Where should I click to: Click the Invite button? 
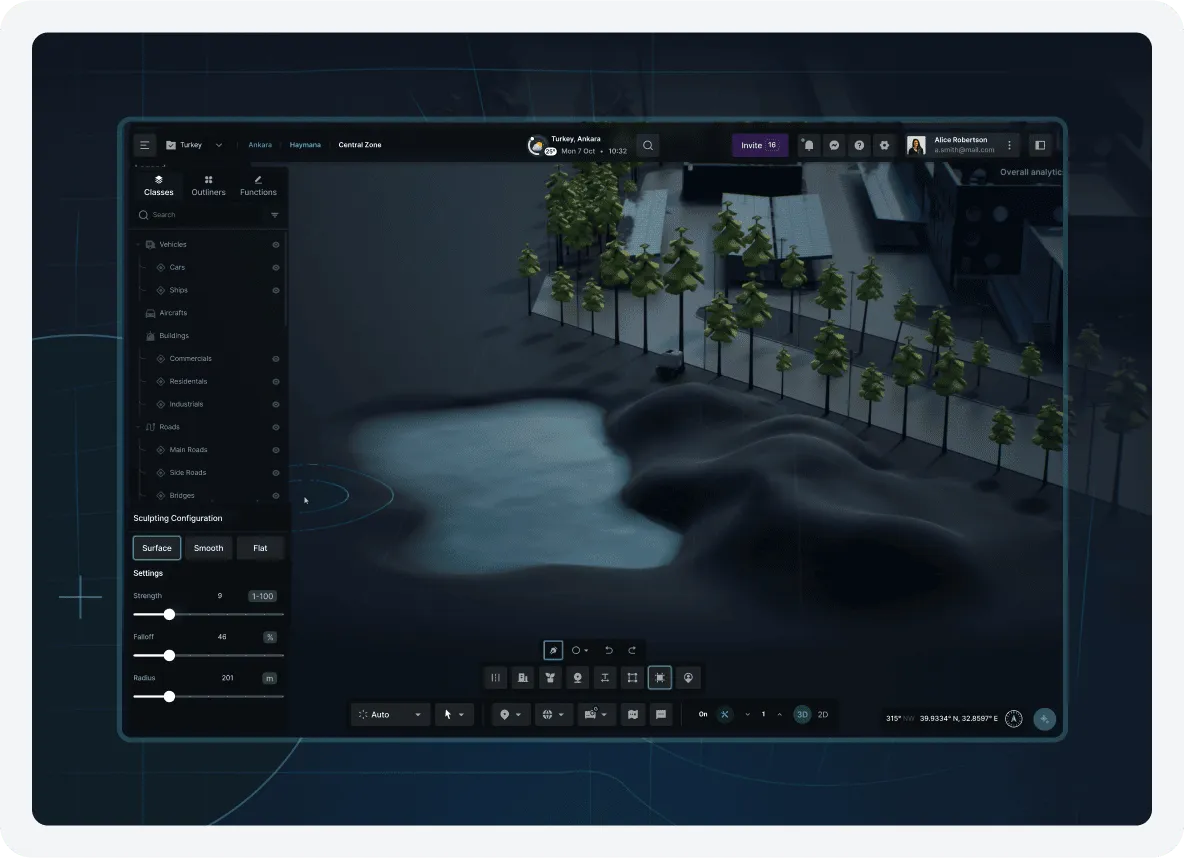(x=760, y=145)
